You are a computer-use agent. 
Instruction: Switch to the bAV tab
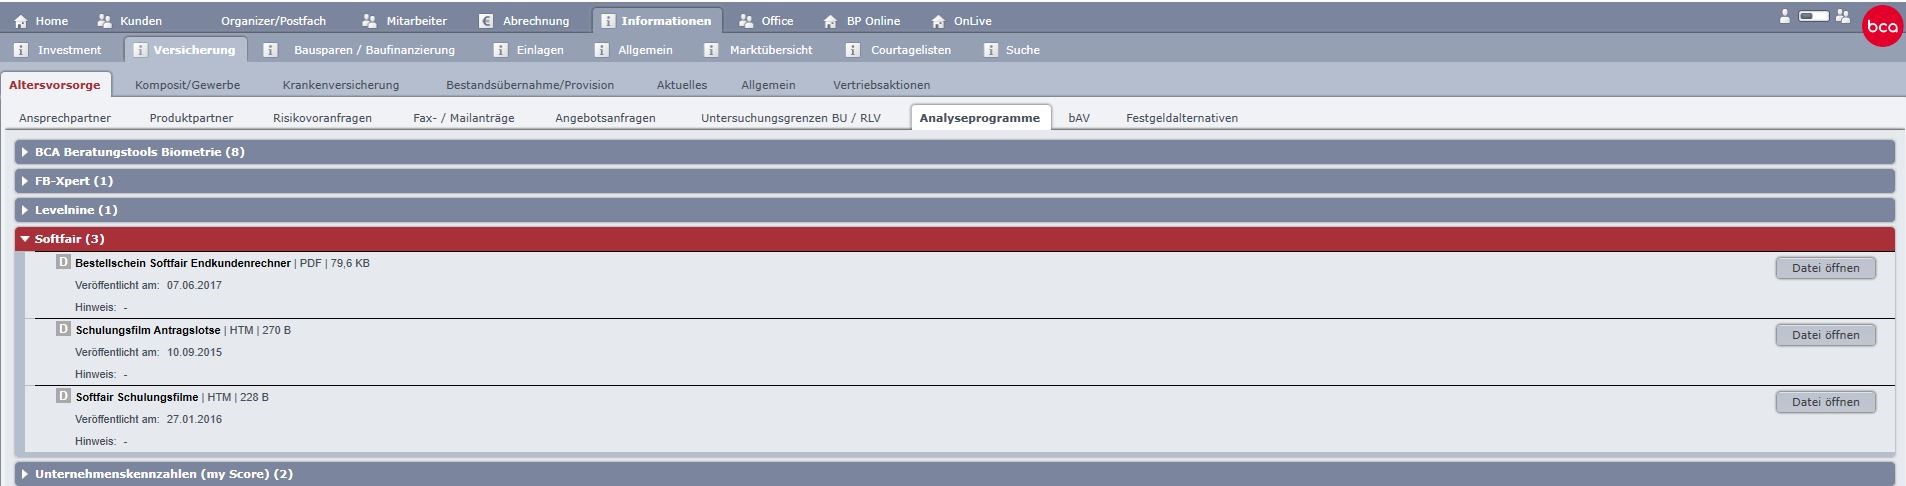pos(1079,118)
